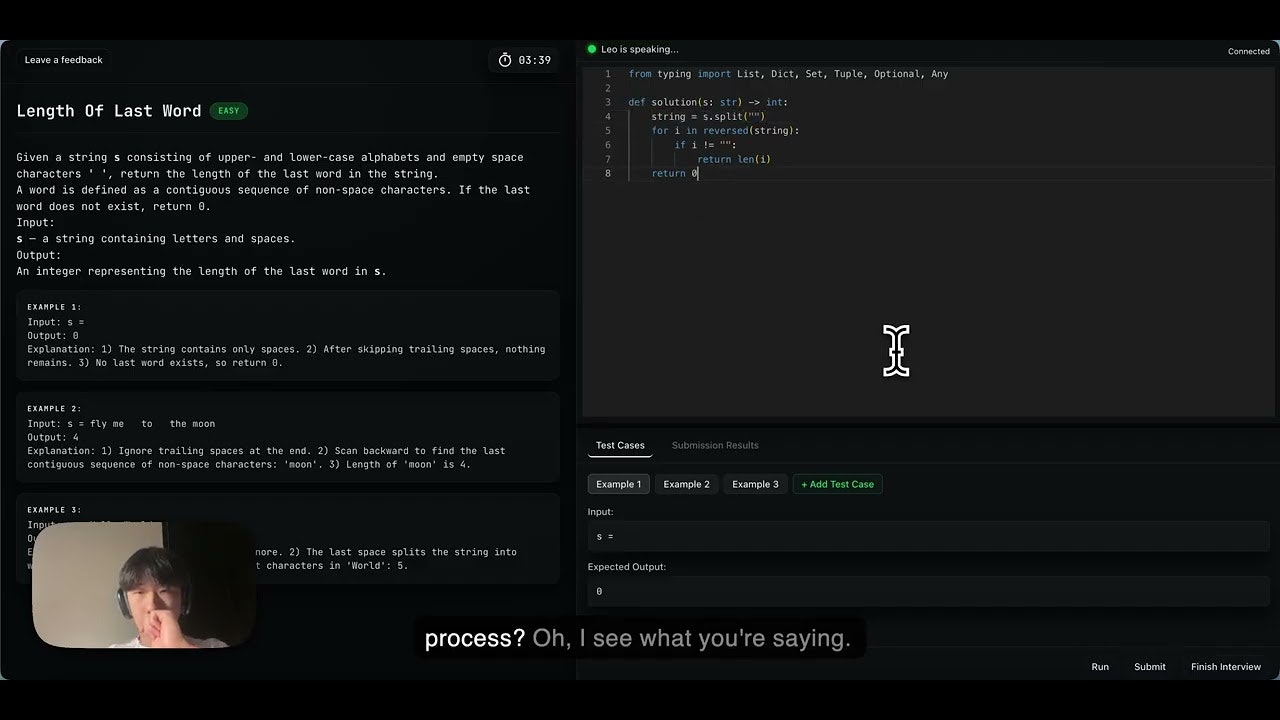This screenshot has width=1280, height=720.
Task: Click the webcam preview thumbnail
Action: tap(143, 585)
